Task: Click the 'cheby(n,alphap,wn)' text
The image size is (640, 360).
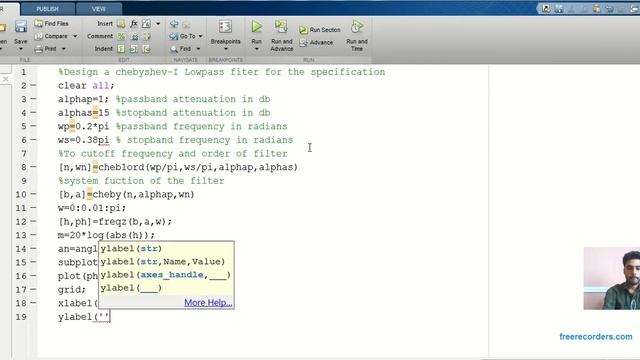Action: 143,195
